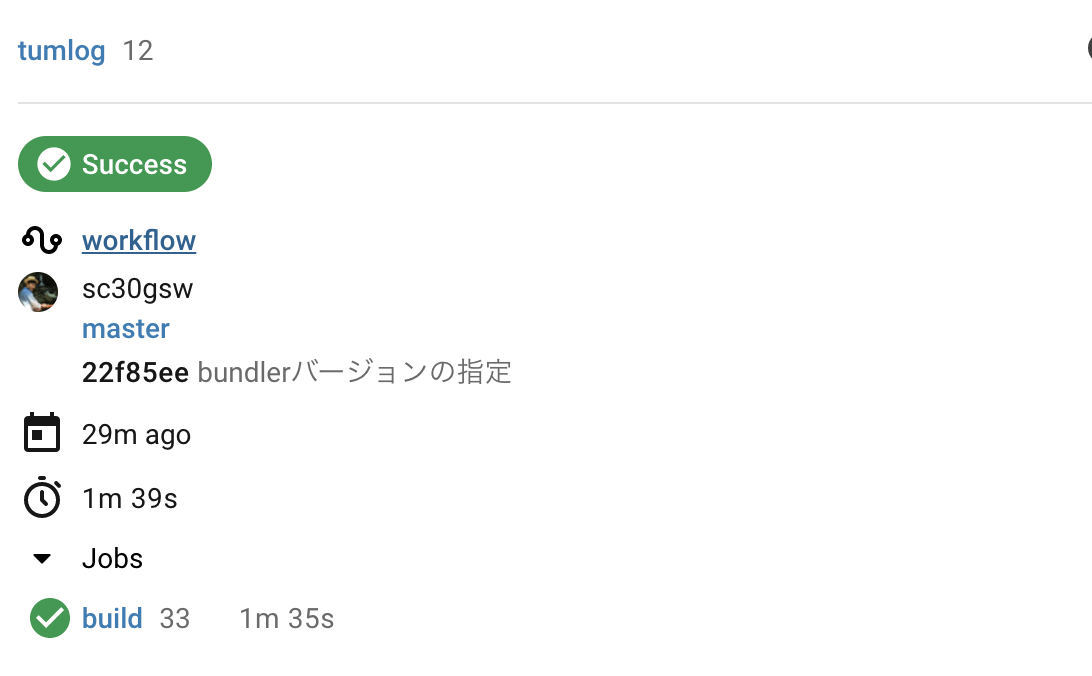The height and width of the screenshot is (676, 1092).
Task: Open the workflow link
Action: [138, 239]
